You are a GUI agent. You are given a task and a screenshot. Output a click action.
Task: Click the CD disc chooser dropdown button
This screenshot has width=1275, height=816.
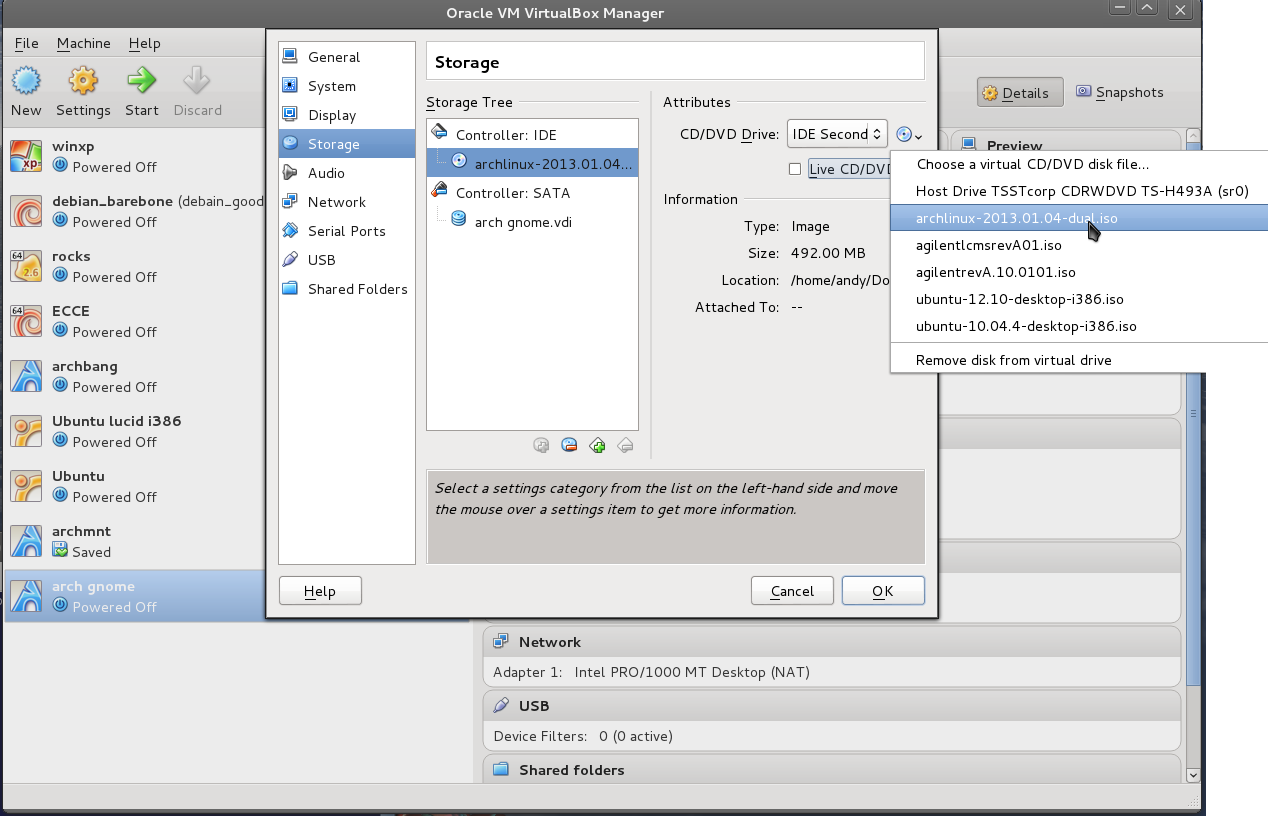point(909,134)
